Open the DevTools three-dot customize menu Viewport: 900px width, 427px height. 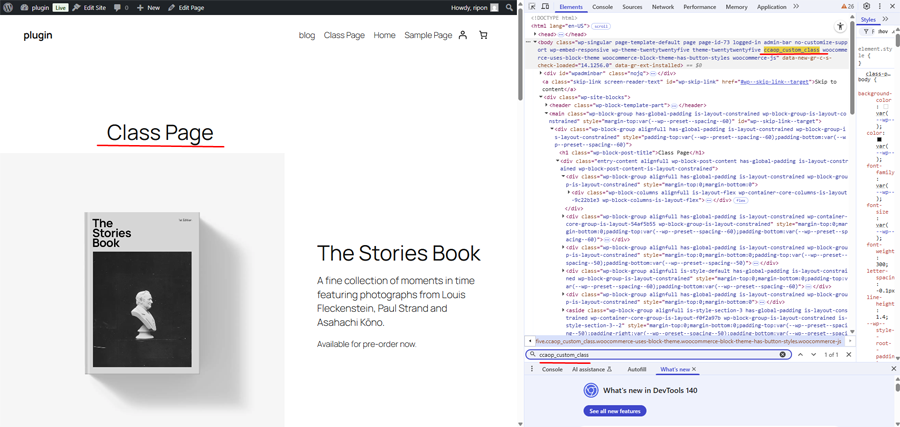[x=879, y=6]
